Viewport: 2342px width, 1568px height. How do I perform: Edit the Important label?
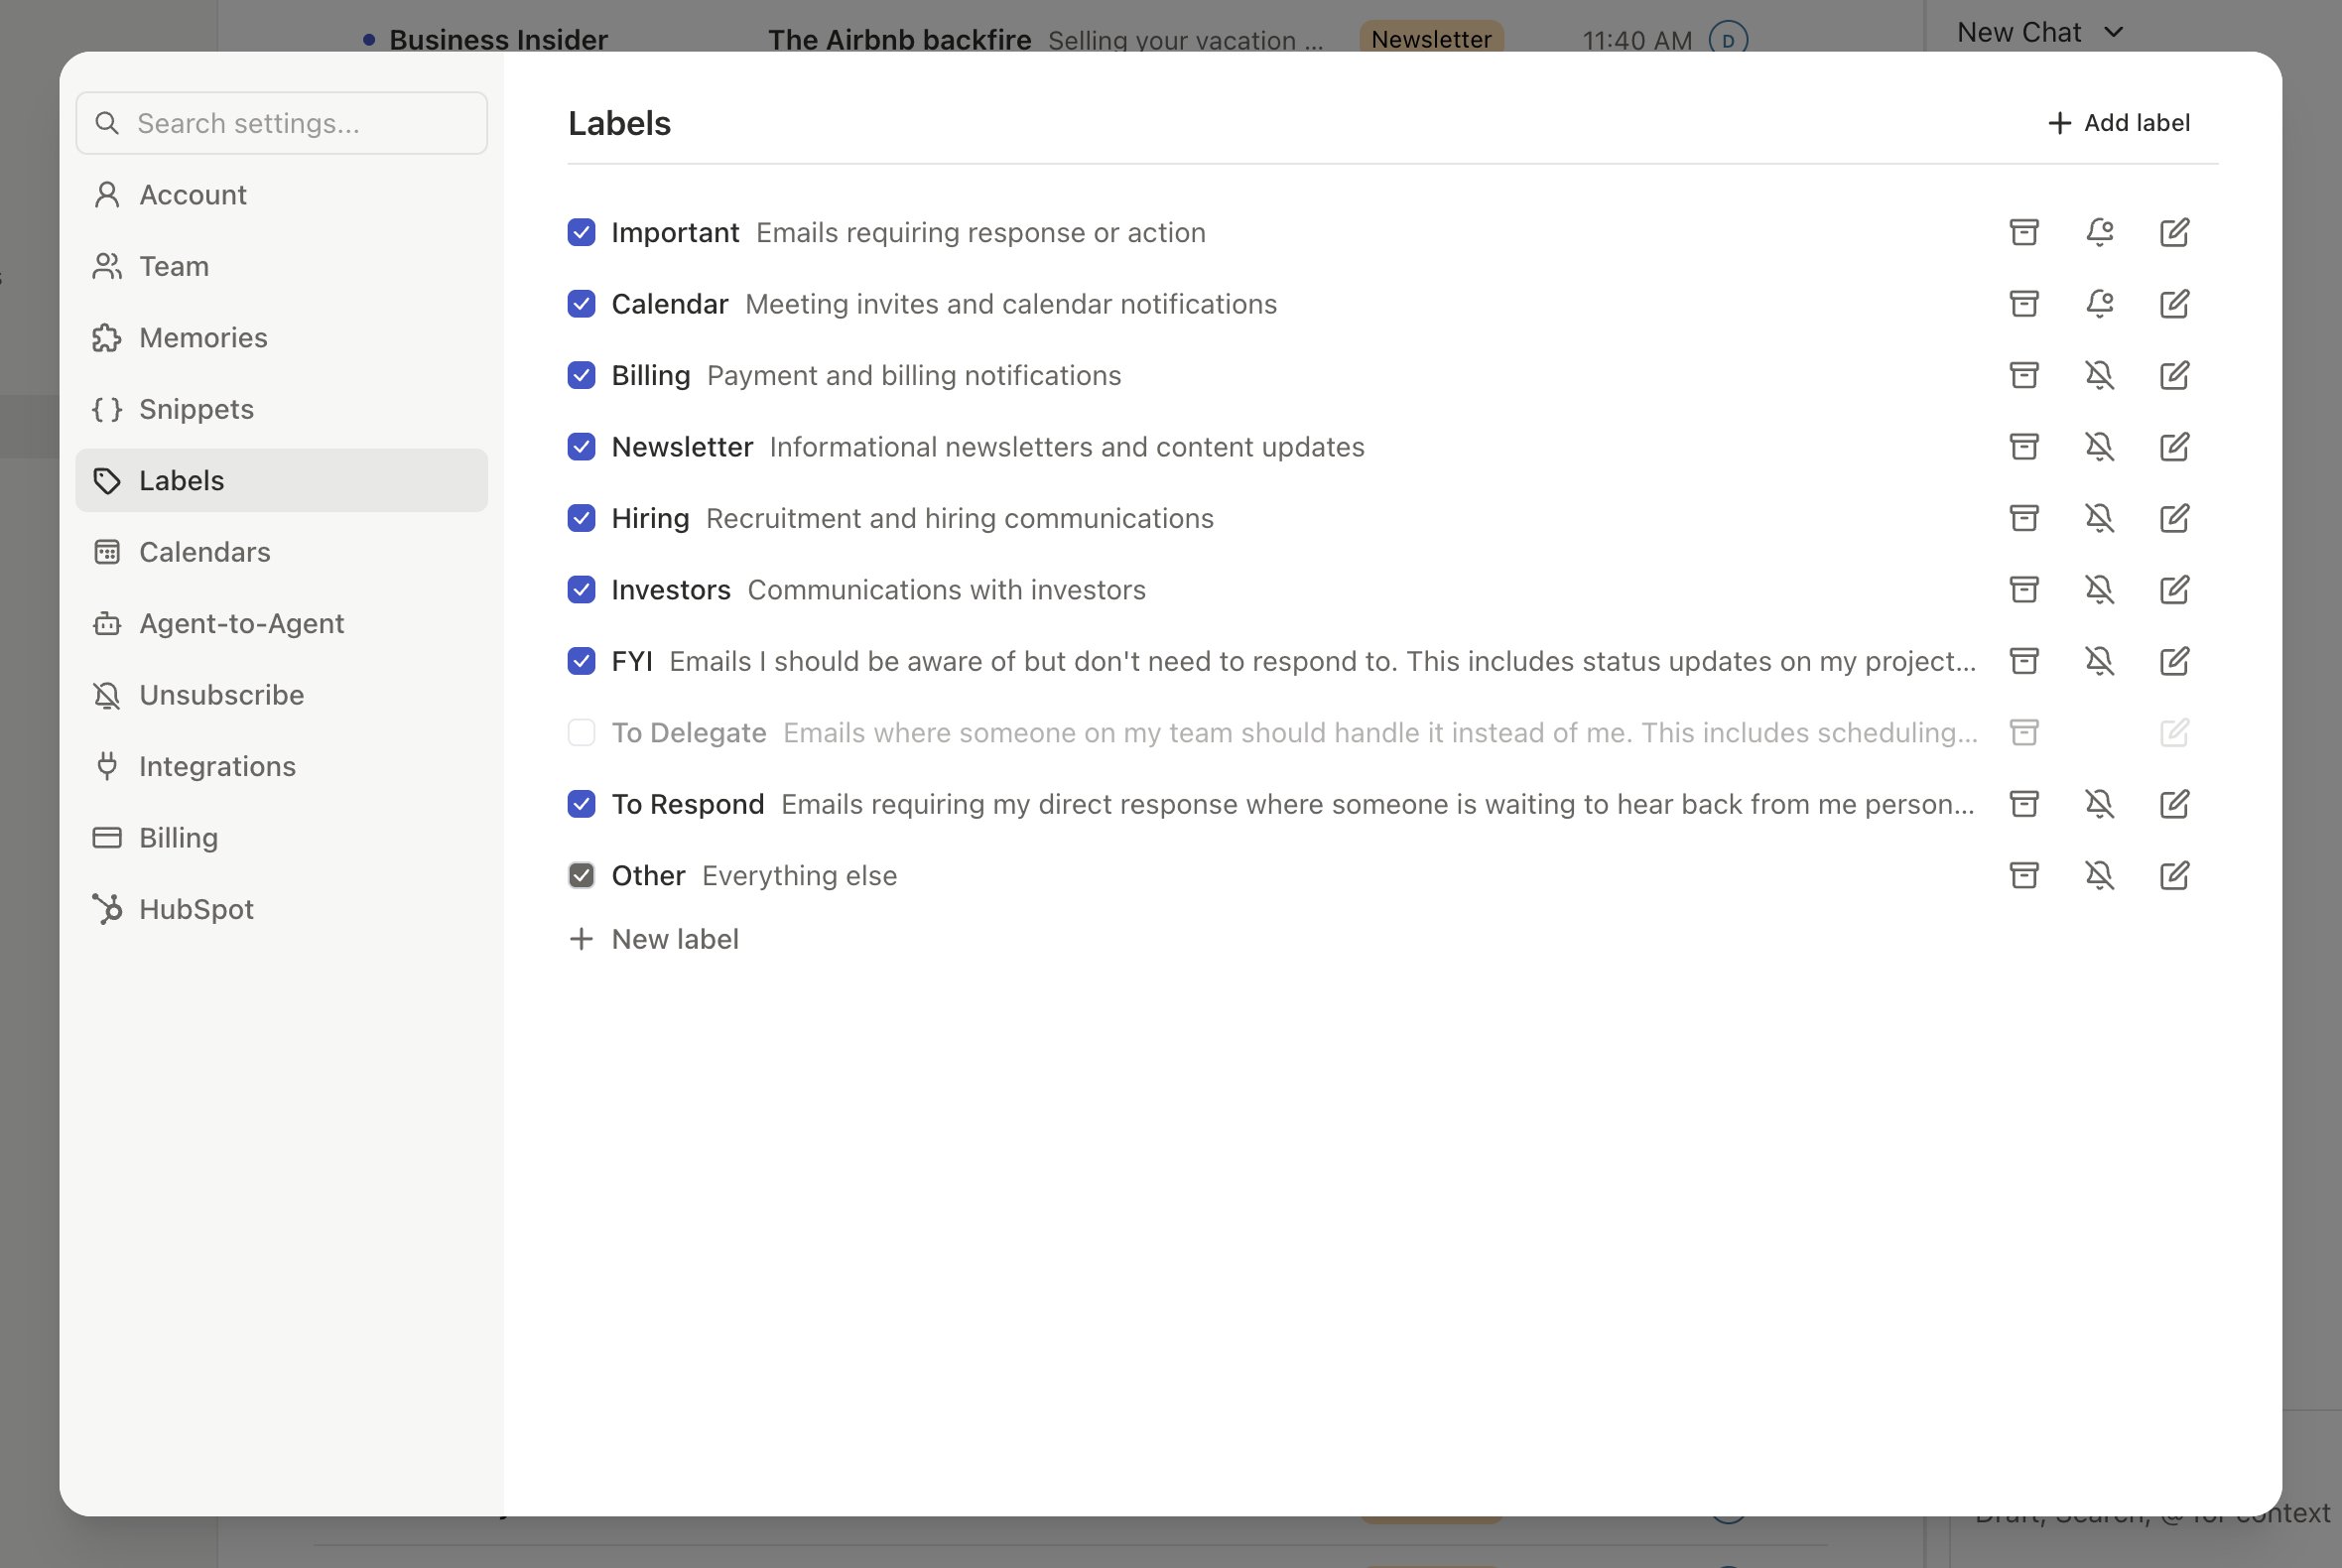tap(2174, 232)
